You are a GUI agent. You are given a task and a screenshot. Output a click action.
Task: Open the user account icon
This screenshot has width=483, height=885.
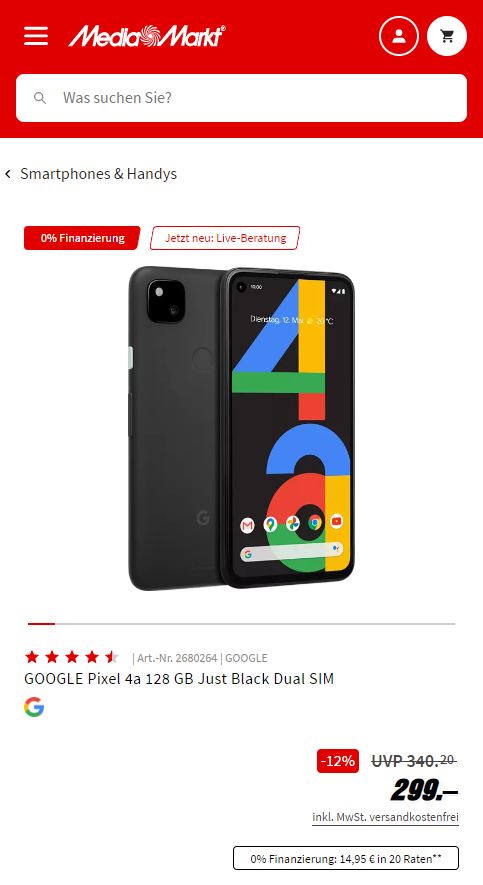(x=399, y=37)
